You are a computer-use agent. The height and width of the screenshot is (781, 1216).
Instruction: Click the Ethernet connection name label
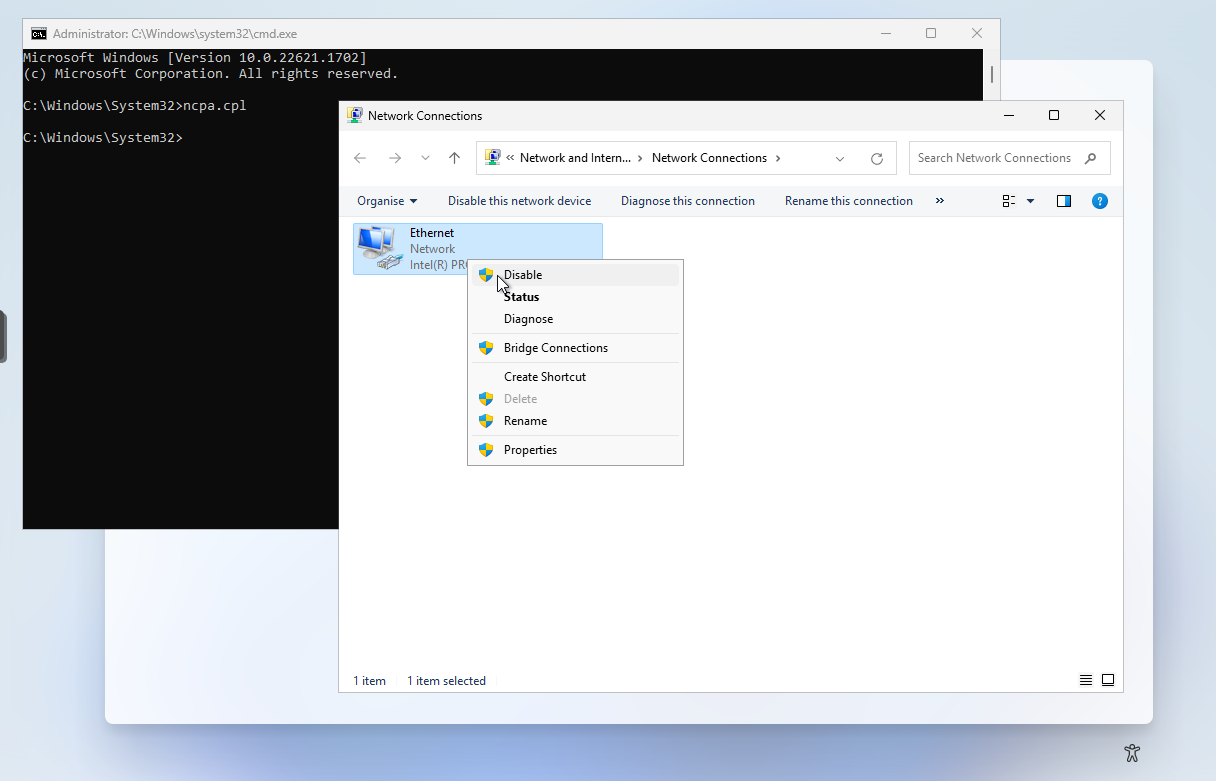pyautogui.click(x=432, y=233)
